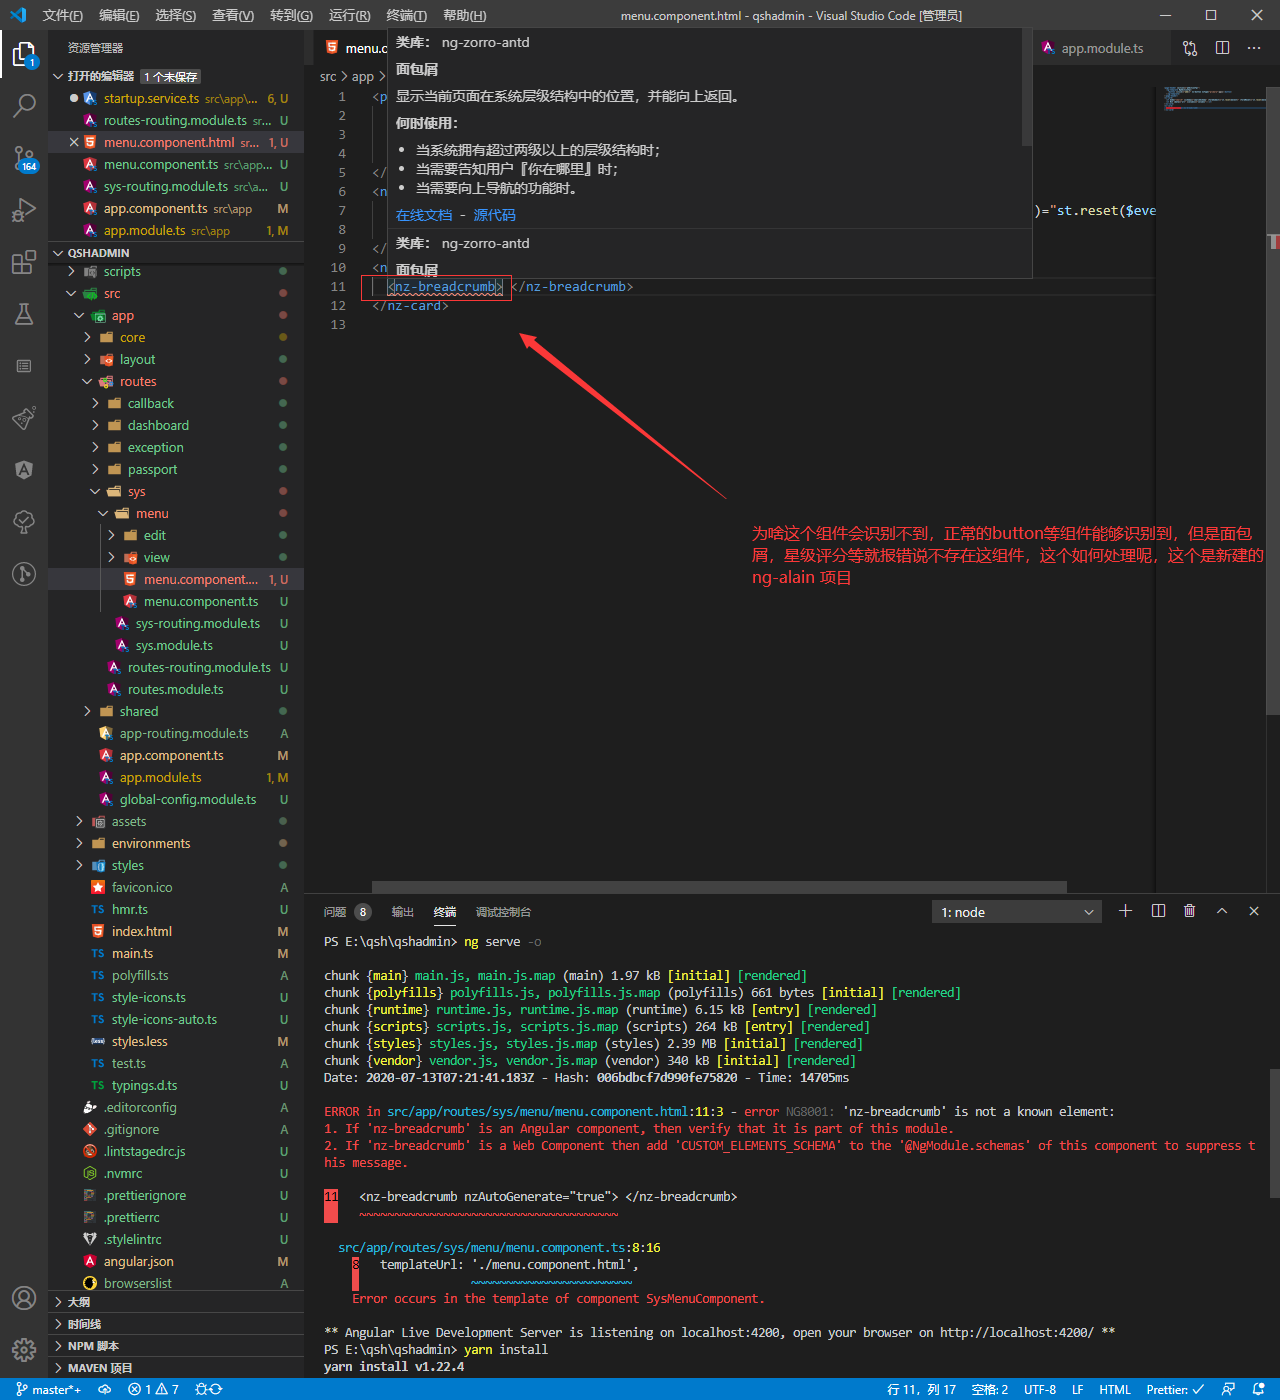This screenshot has height=1400, width=1280.
Task: Click the open changes icon in editor toolbar
Action: [x=1190, y=48]
